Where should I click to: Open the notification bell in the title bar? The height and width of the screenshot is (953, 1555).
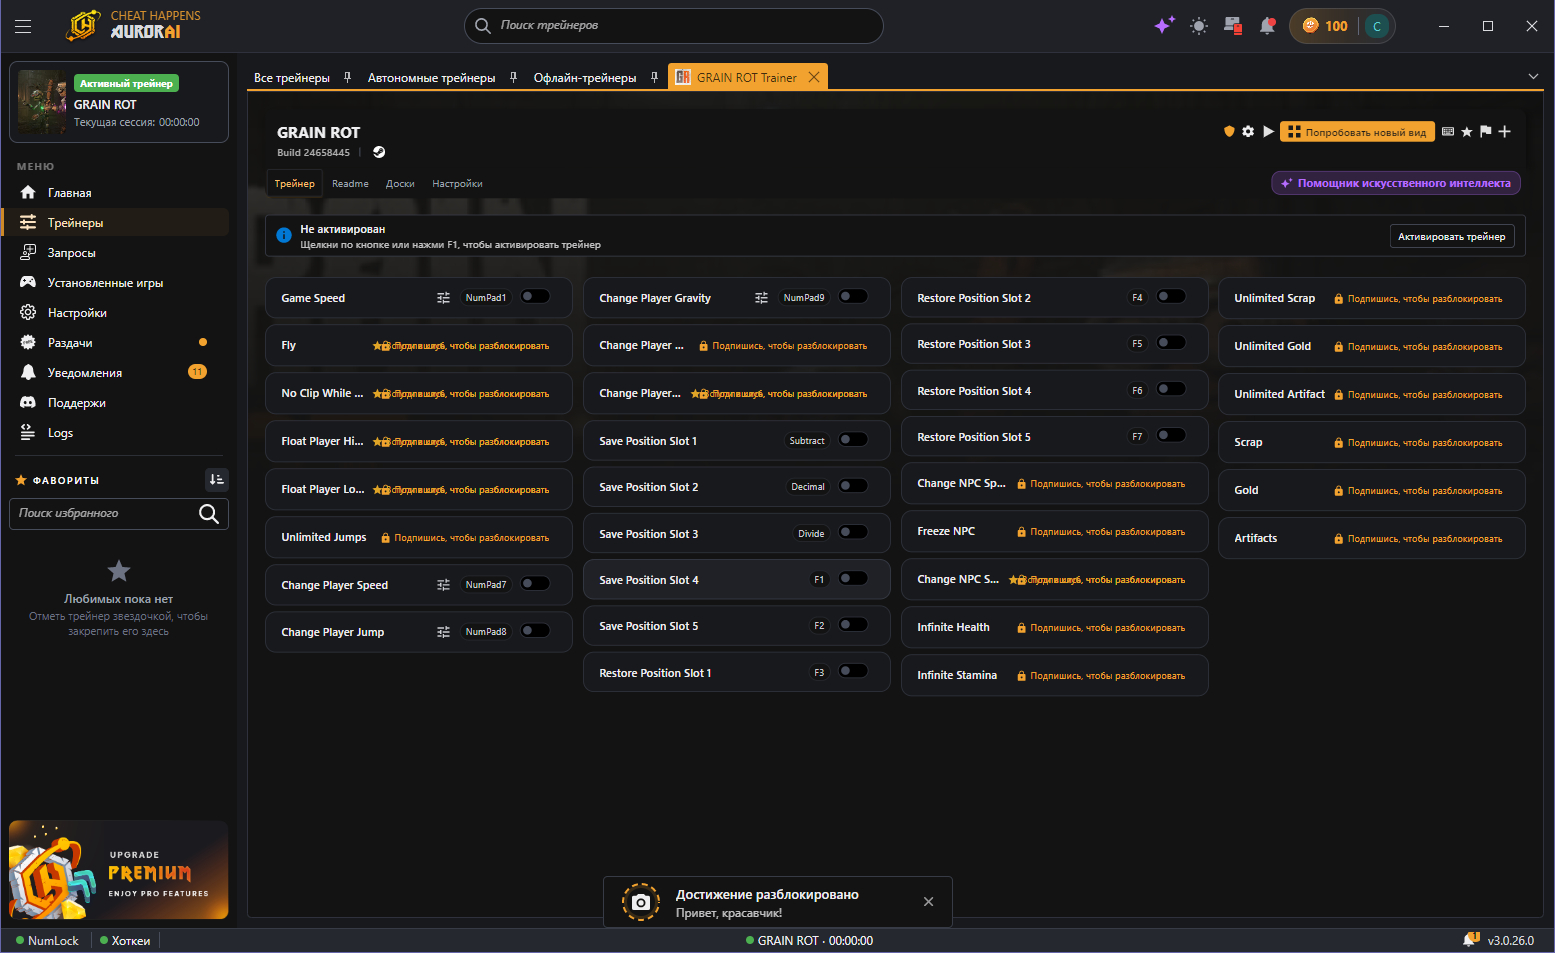(x=1268, y=26)
